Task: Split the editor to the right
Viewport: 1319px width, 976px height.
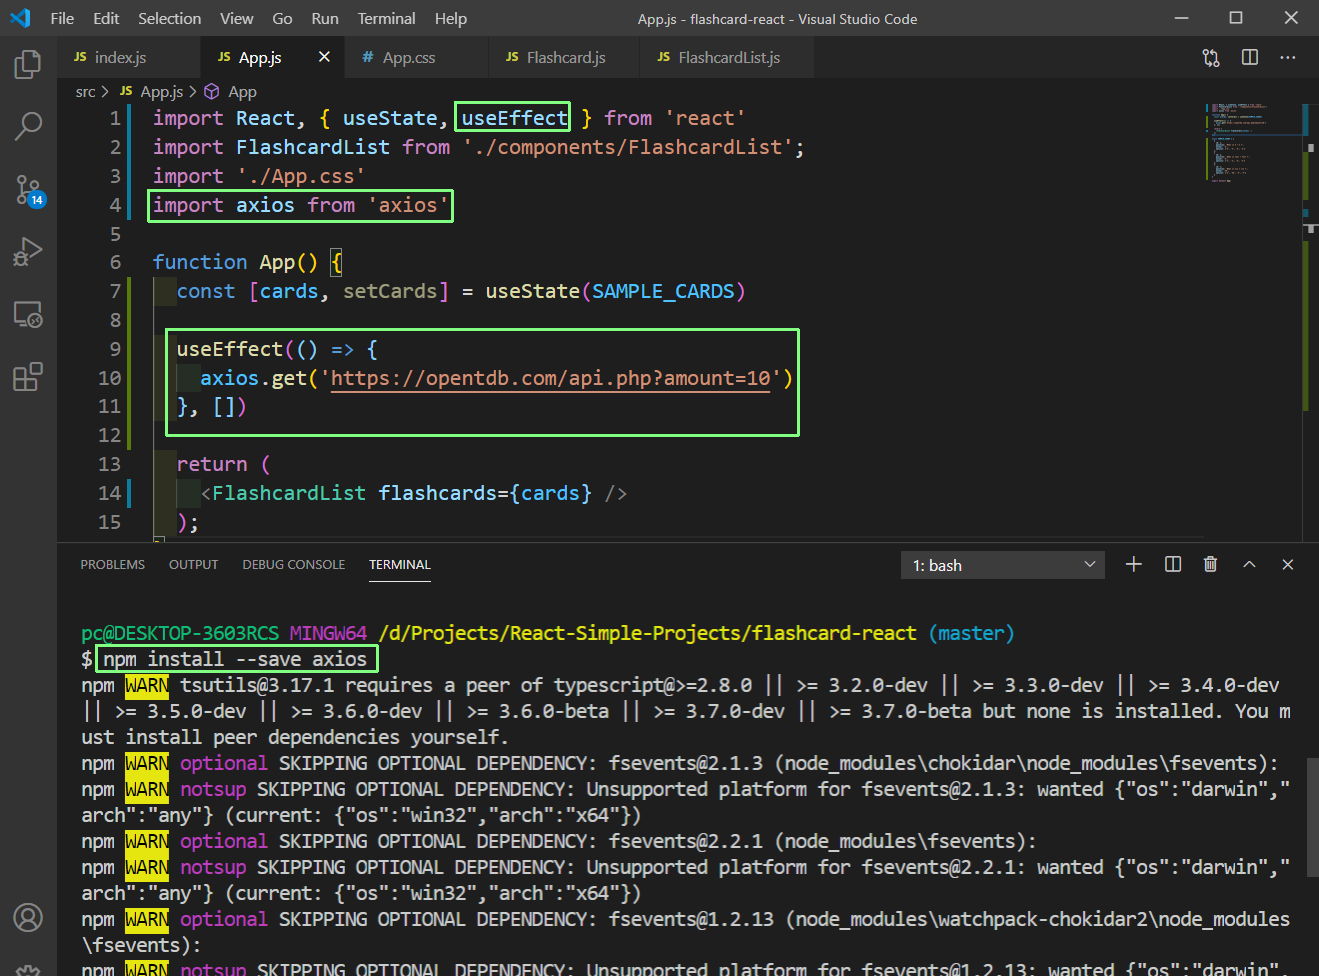Action: [x=1250, y=58]
